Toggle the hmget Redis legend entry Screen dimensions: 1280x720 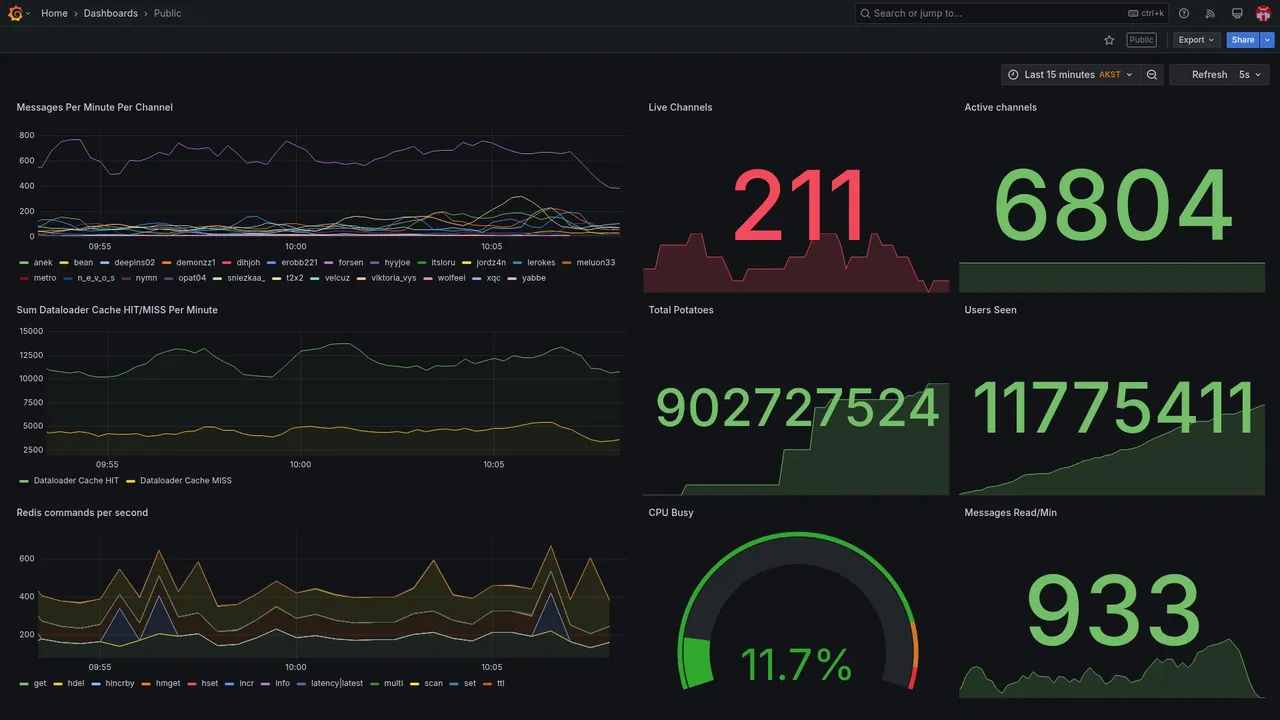click(168, 684)
